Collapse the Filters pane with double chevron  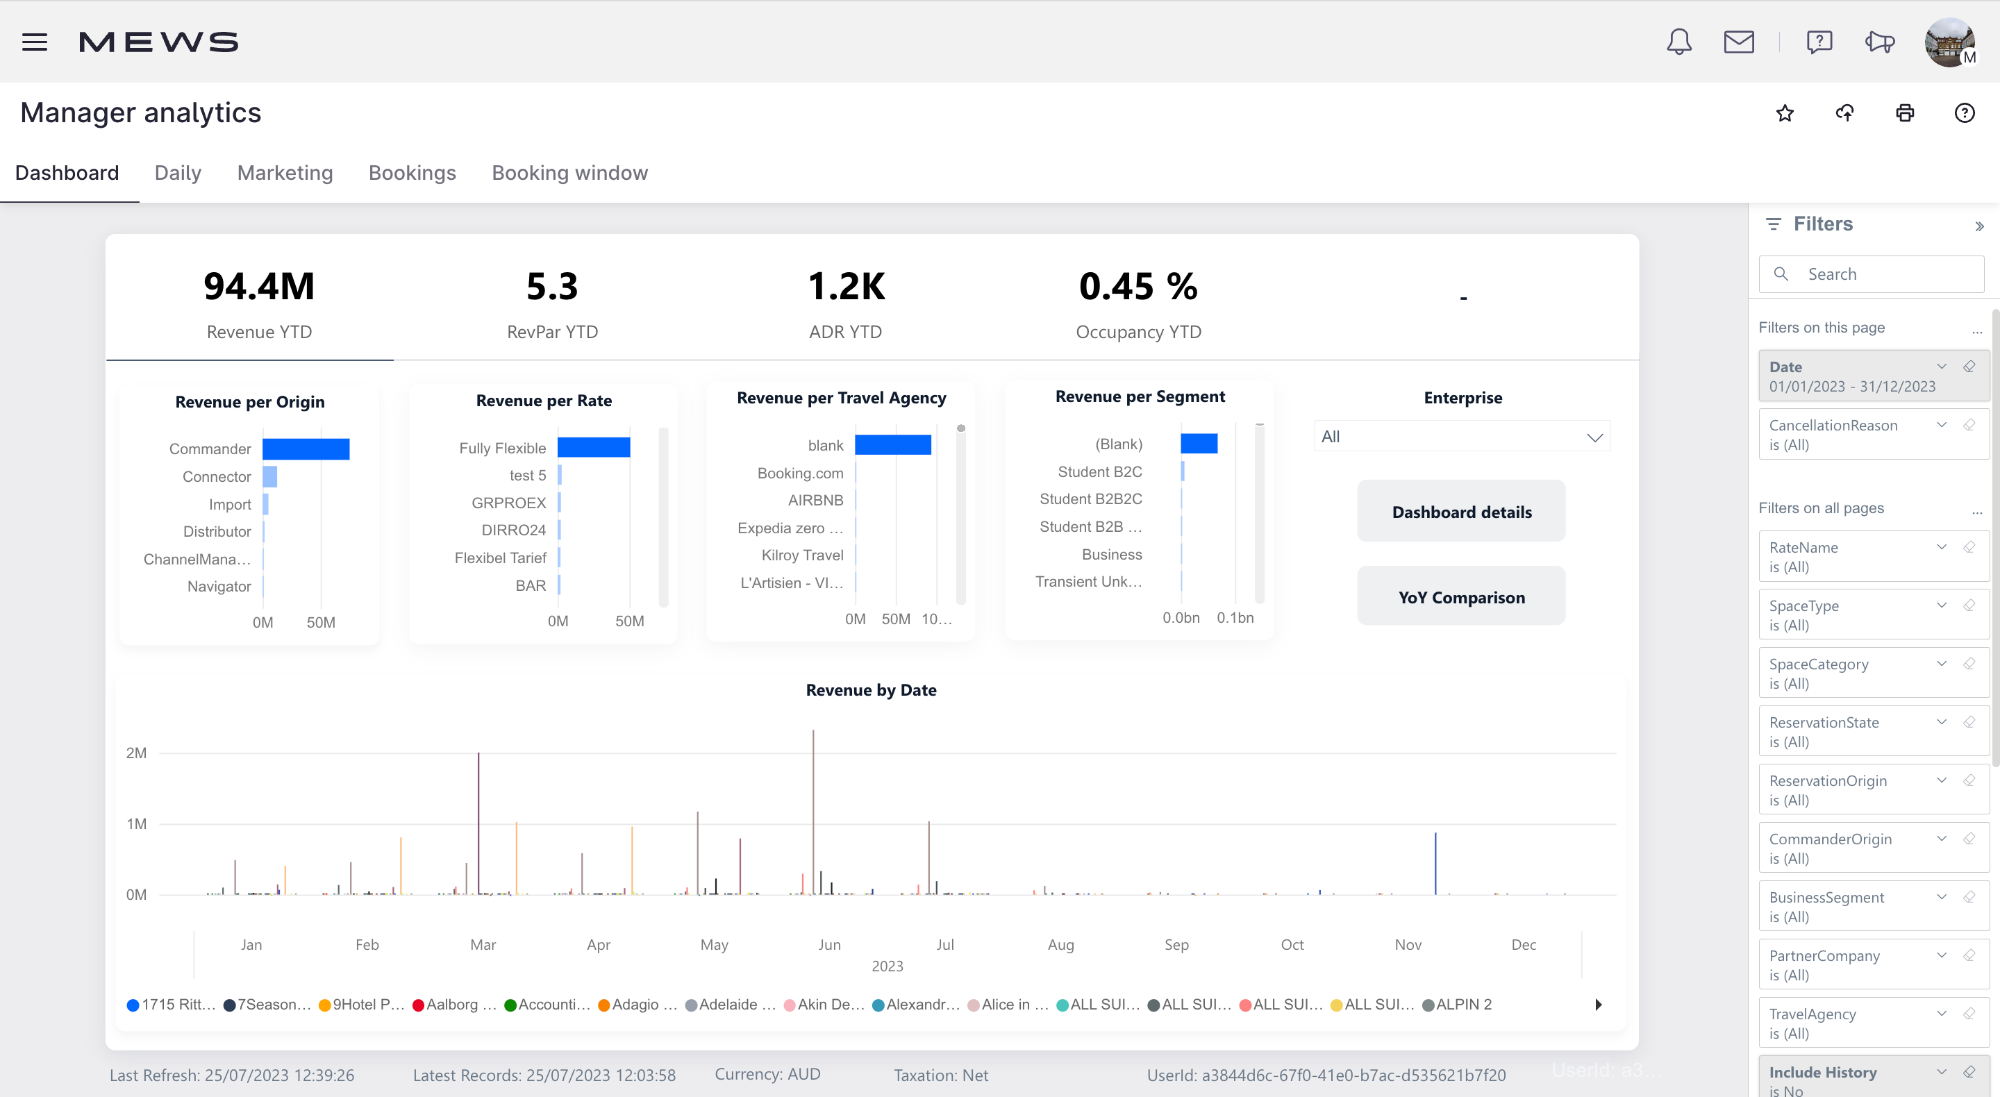coord(1979,226)
